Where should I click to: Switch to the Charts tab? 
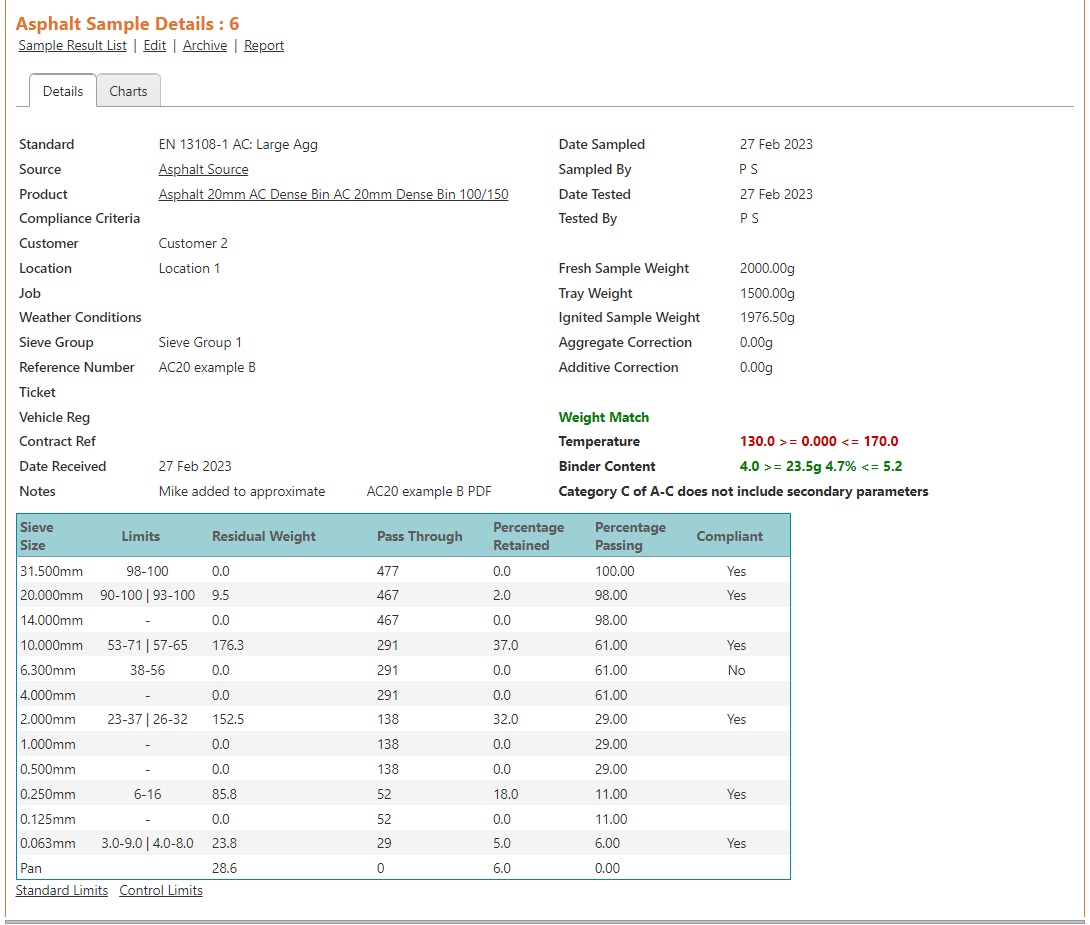(128, 91)
